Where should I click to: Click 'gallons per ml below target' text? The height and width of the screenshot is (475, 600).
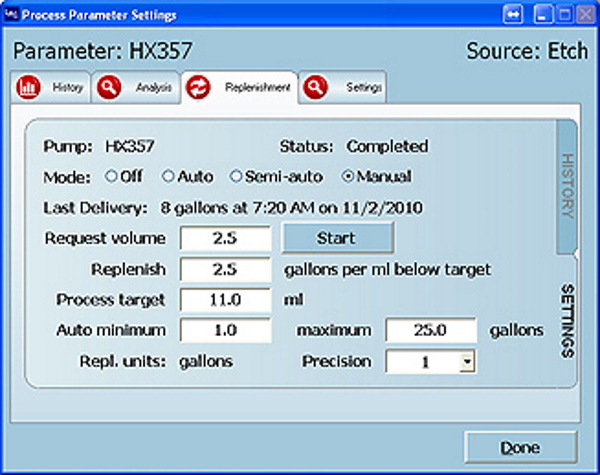387,269
